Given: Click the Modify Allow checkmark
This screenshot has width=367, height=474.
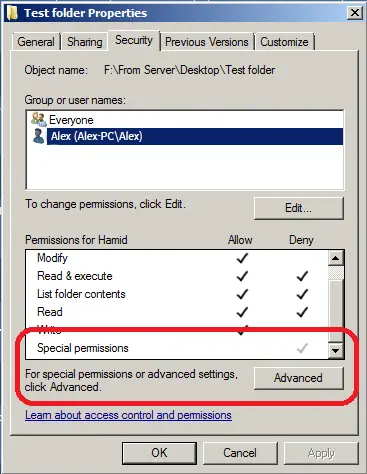Looking at the screenshot, I should click(x=242, y=258).
